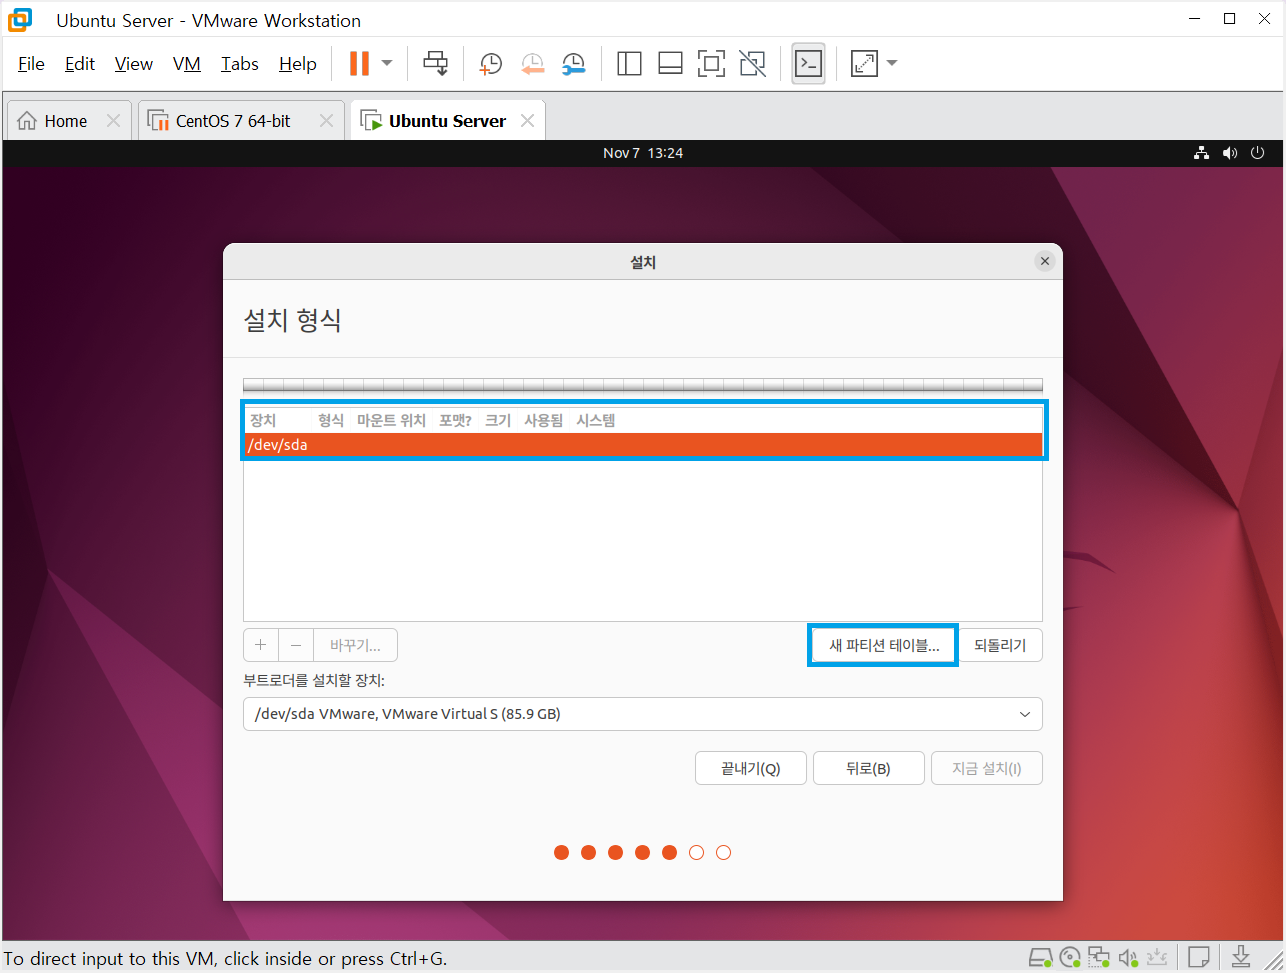Click the Ubuntu volume speaker icon
1286x973 pixels.
[1230, 153]
